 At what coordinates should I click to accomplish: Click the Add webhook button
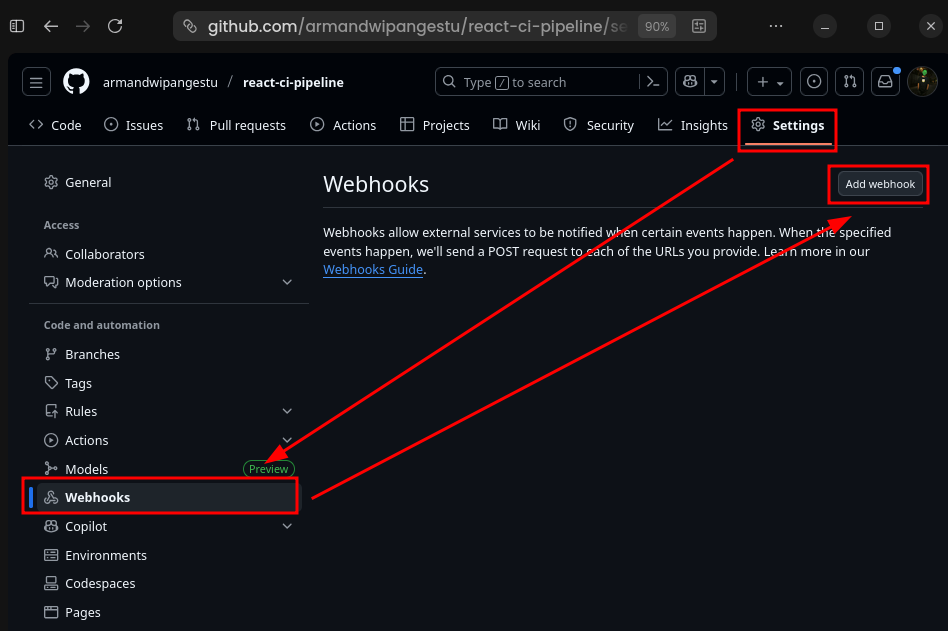[878, 184]
